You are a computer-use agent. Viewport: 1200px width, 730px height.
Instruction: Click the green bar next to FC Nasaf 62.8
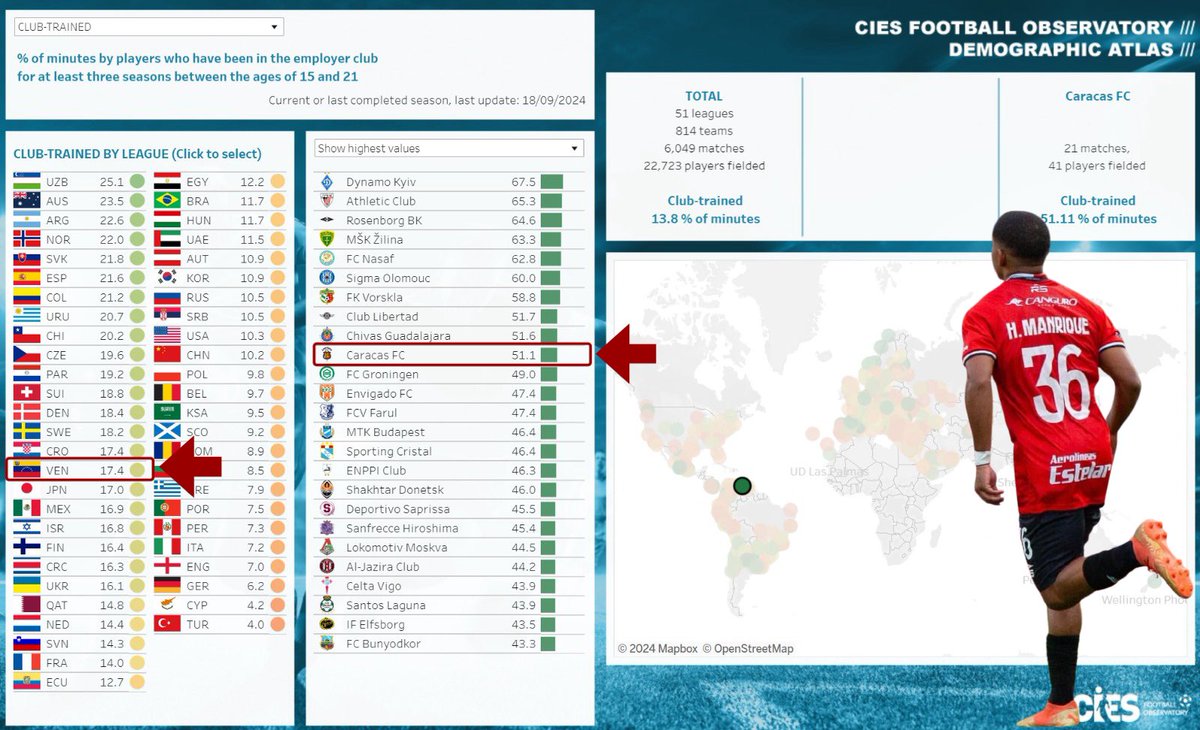pyautogui.click(x=552, y=259)
